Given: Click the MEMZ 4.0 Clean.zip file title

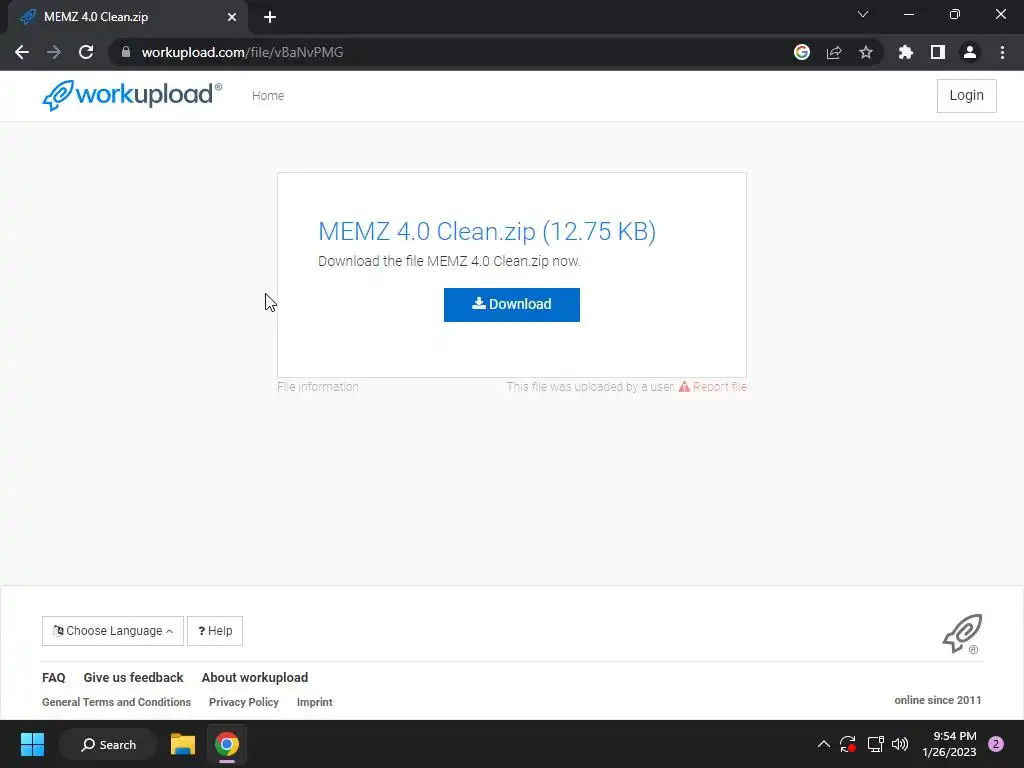Looking at the screenshot, I should [x=487, y=231].
